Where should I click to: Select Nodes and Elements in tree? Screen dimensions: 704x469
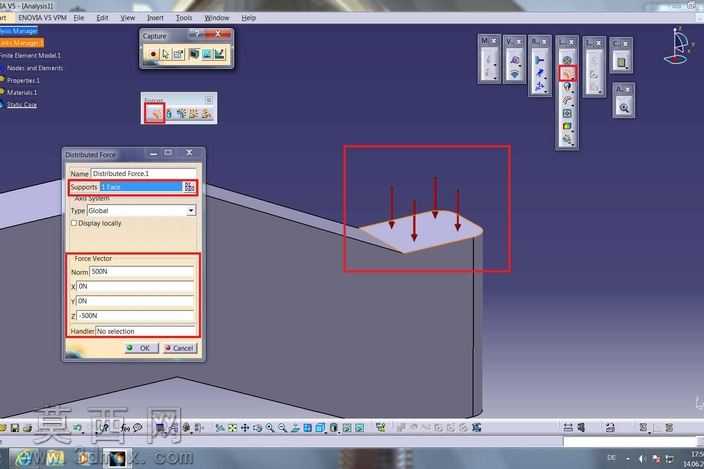click(35, 68)
